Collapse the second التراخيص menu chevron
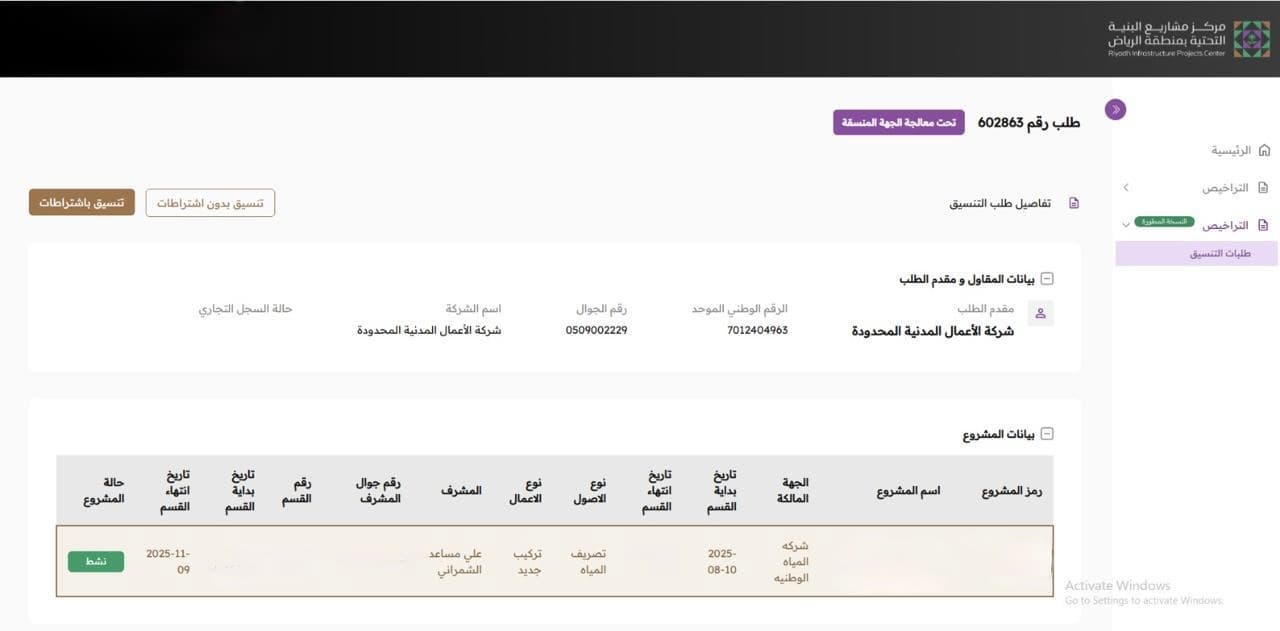The width and height of the screenshot is (1280, 631). [x=1126, y=225]
